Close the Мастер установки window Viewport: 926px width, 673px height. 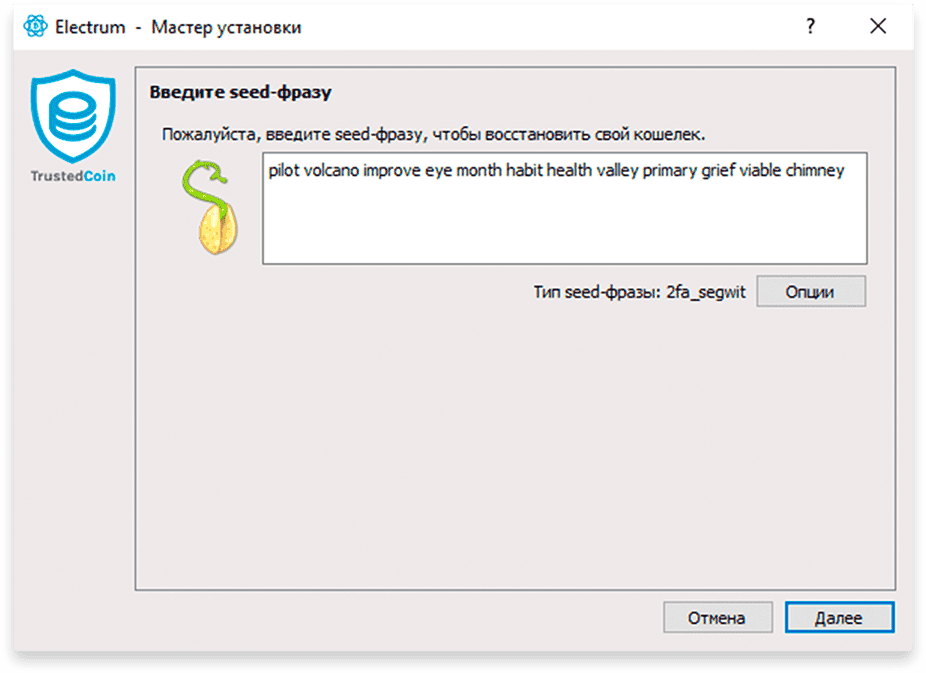(878, 27)
